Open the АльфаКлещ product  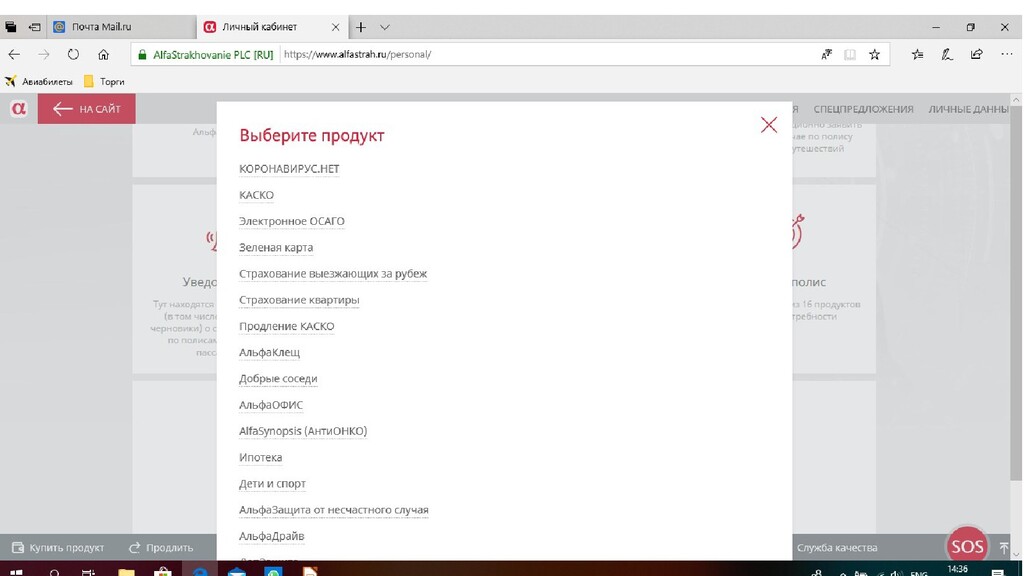click(269, 352)
